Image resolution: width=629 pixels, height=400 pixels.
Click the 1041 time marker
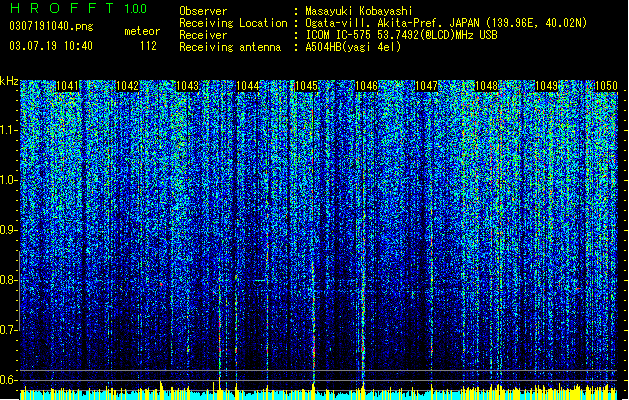coord(67,86)
